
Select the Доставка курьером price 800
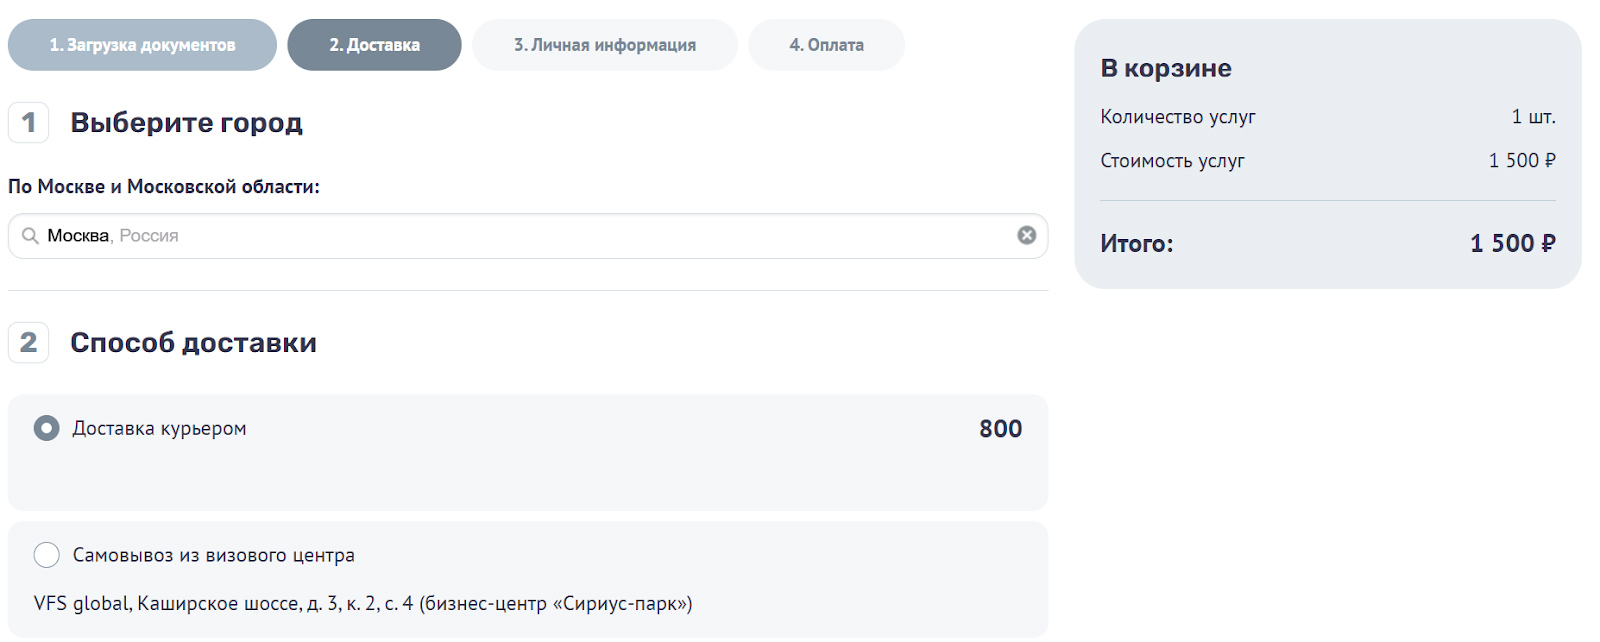(x=1000, y=428)
